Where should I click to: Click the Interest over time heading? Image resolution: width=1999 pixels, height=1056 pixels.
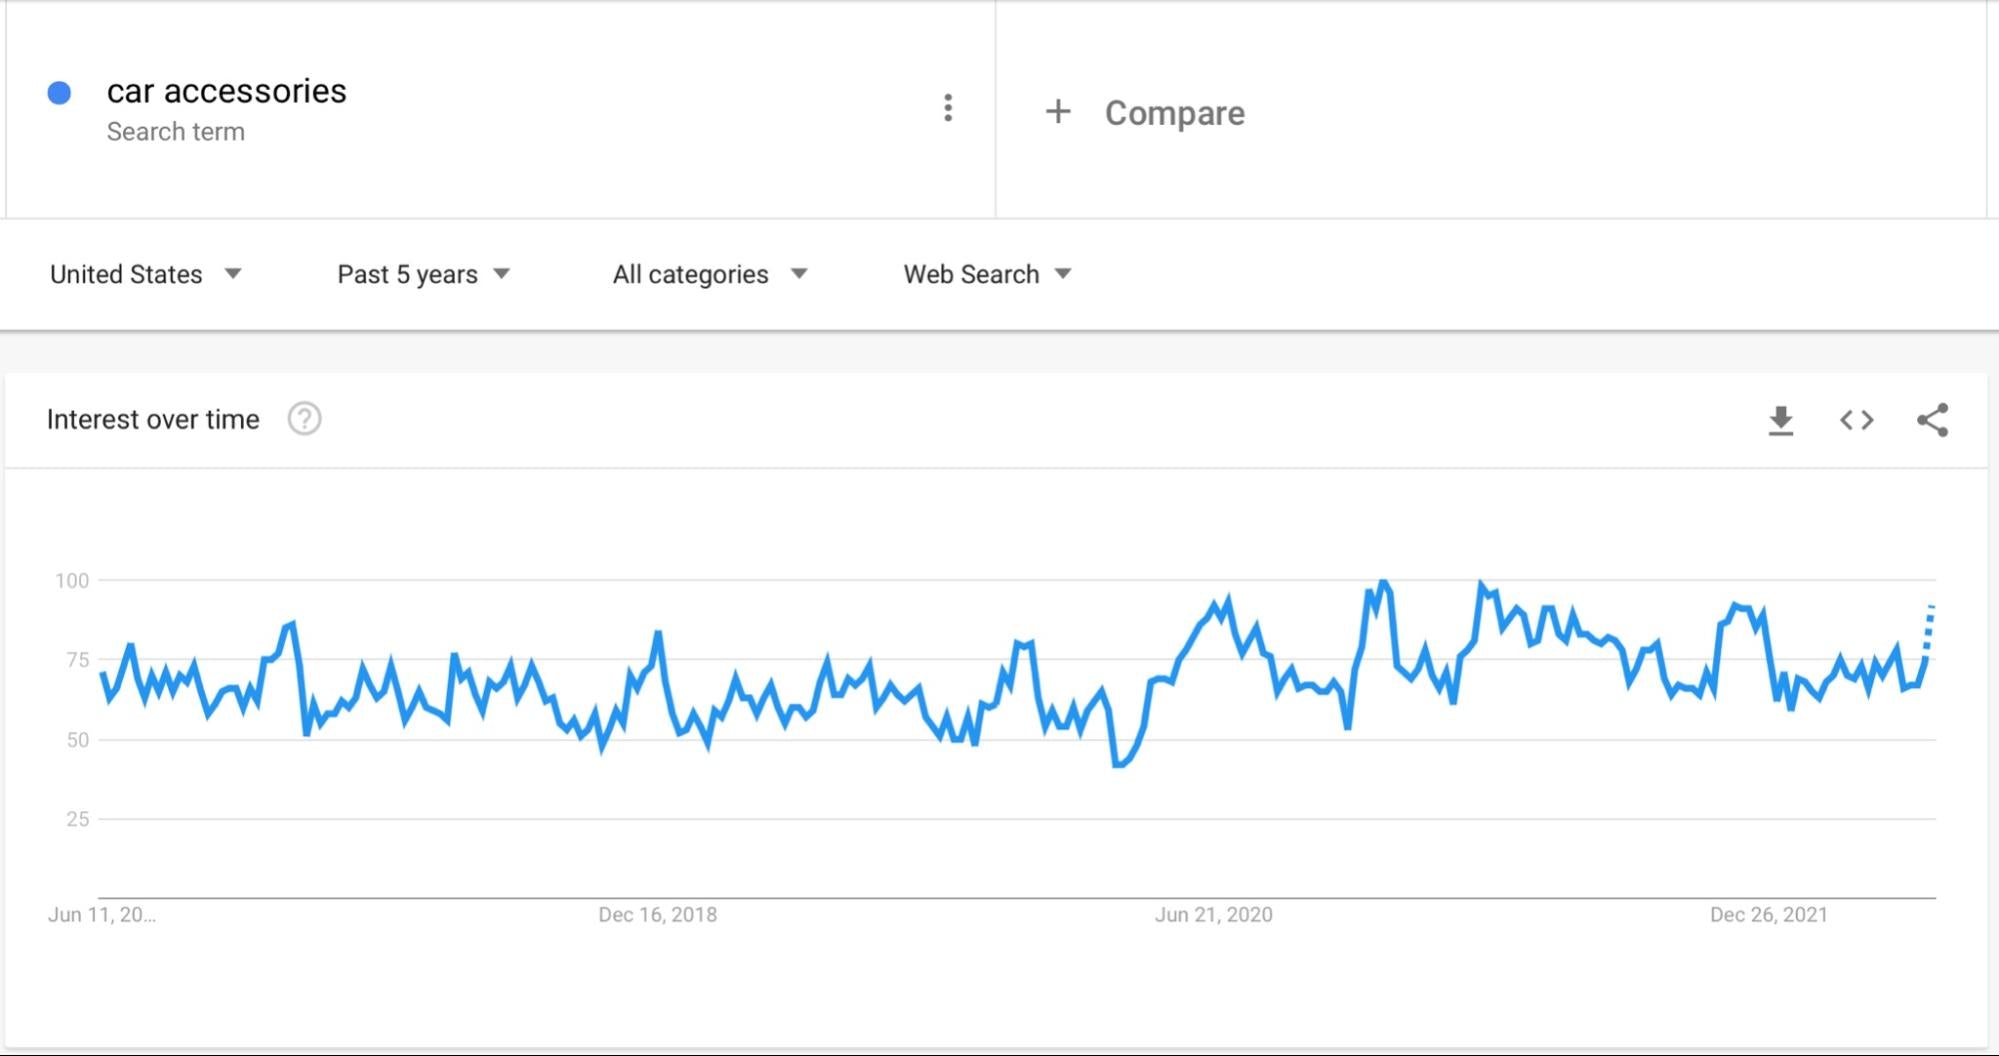(153, 419)
